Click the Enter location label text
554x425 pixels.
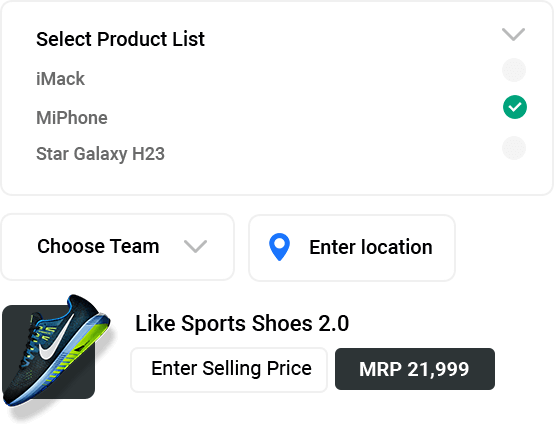tap(371, 247)
